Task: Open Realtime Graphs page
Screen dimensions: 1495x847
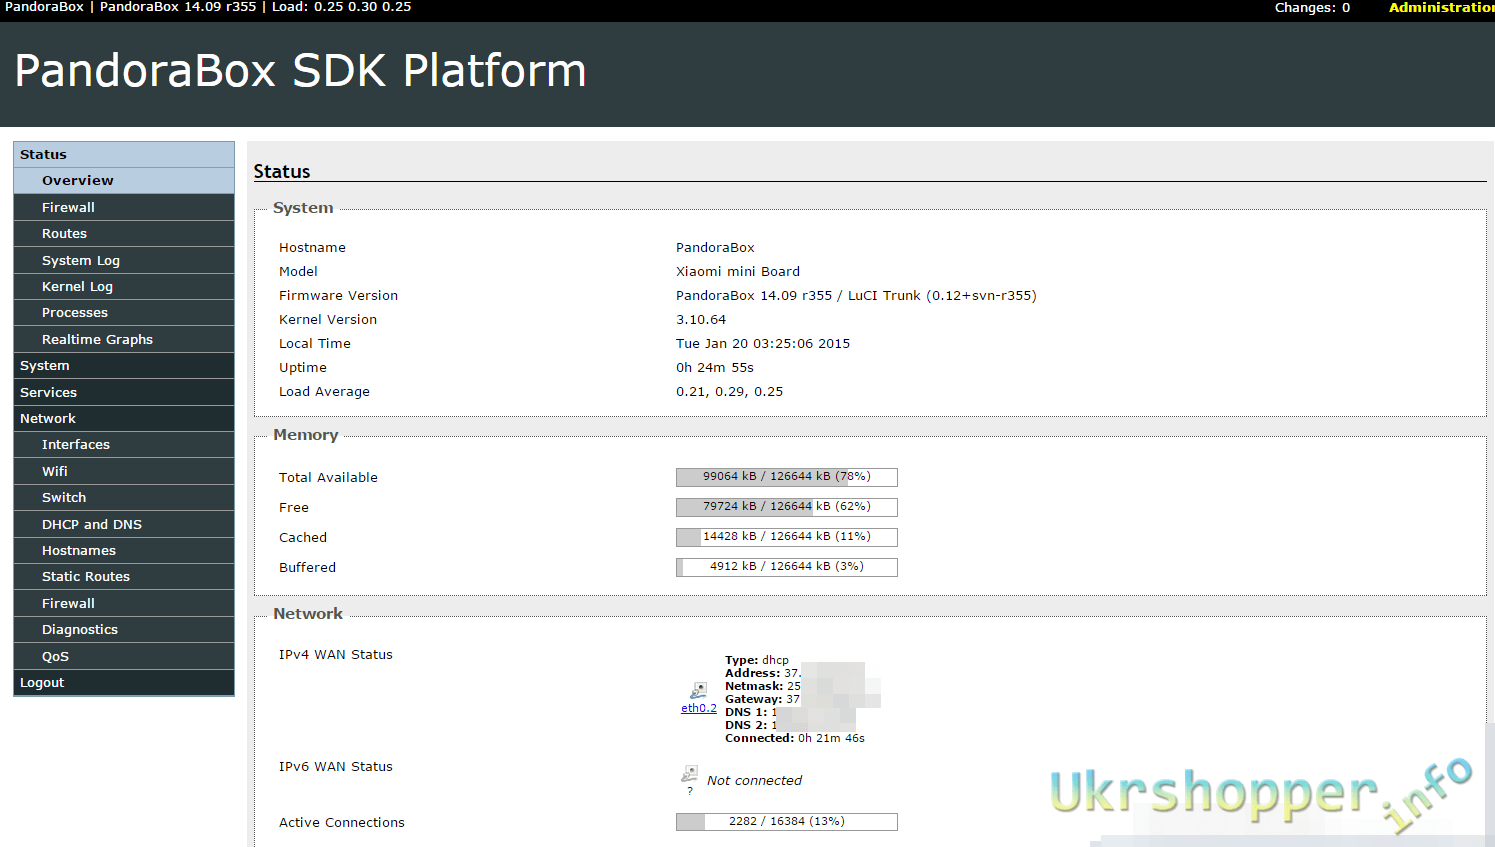Action: tap(124, 339)
